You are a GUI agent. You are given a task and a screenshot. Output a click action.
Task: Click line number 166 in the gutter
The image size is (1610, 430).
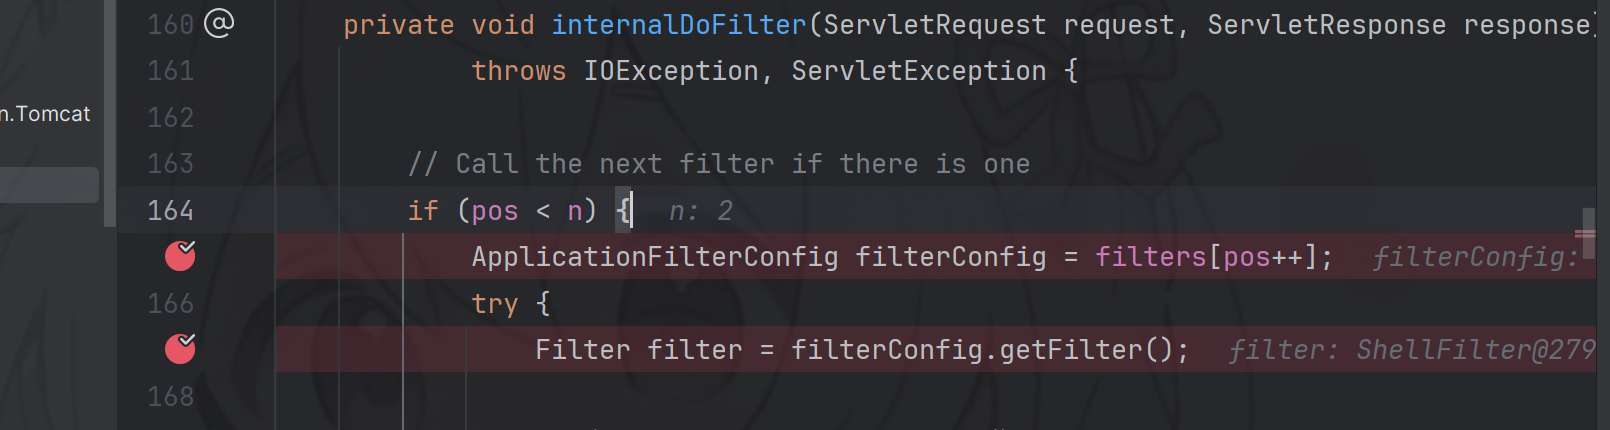[x=170, y=303]
